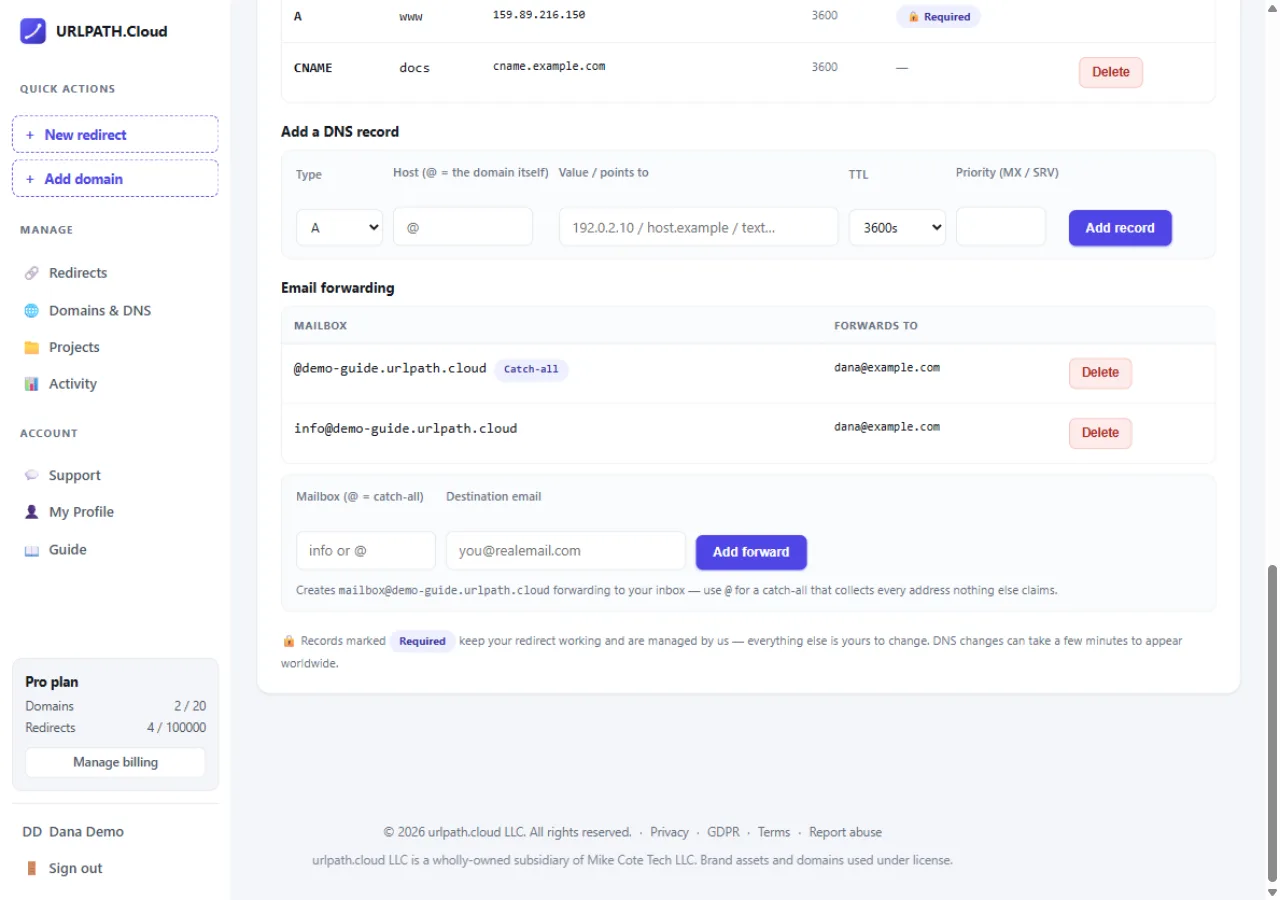1280x900 pixels.
Task: Click the globe icon beside Domains & DNS
Action: coord(31,311)
